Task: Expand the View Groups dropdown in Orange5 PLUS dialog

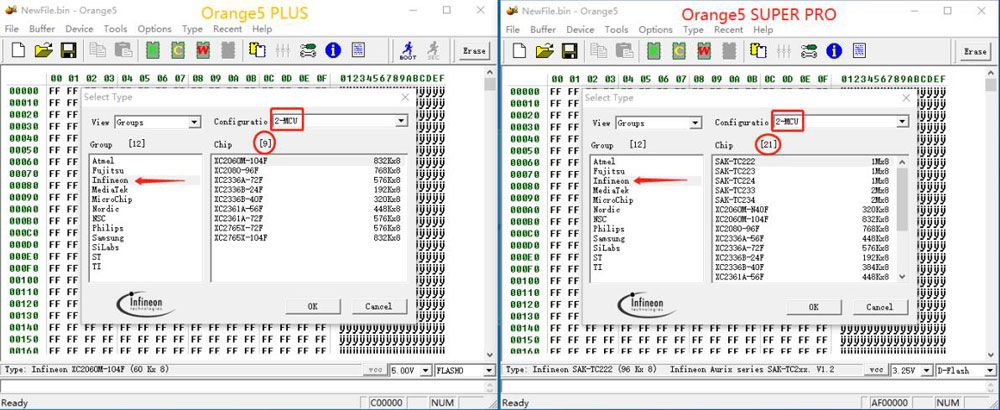Action: pos(195,122)
